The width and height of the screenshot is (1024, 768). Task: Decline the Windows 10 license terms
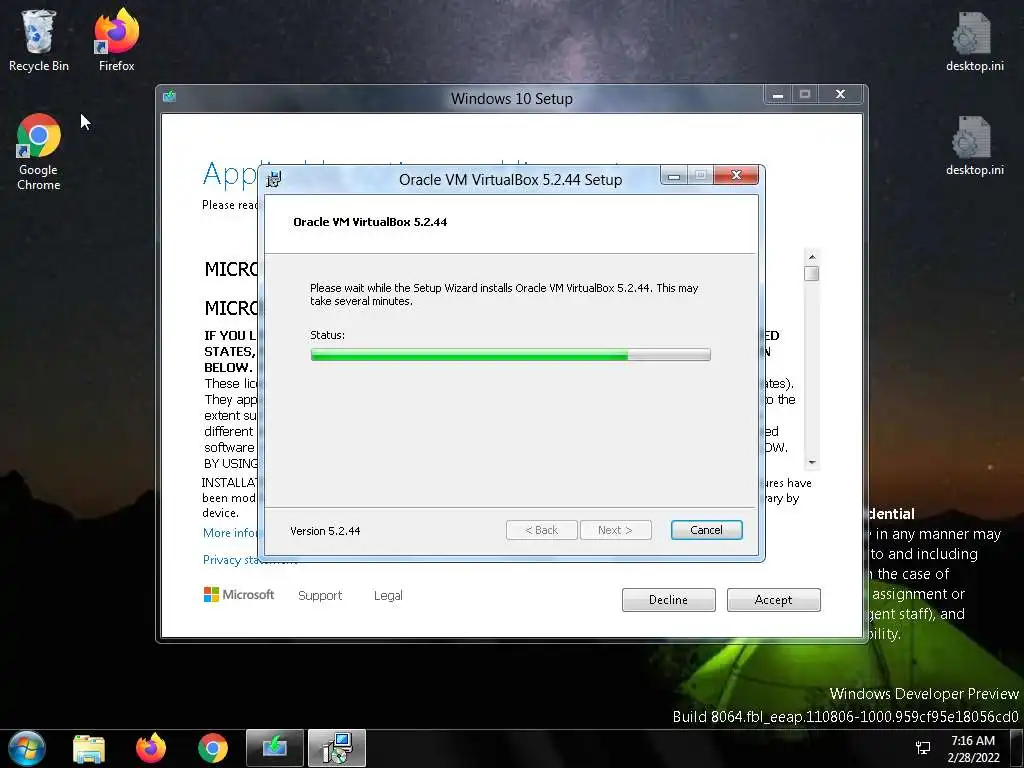pos(668,600)
